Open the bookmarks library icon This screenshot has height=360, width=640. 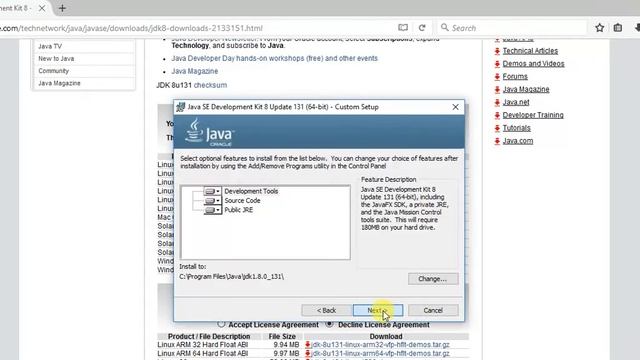click(x=618, y=28)
